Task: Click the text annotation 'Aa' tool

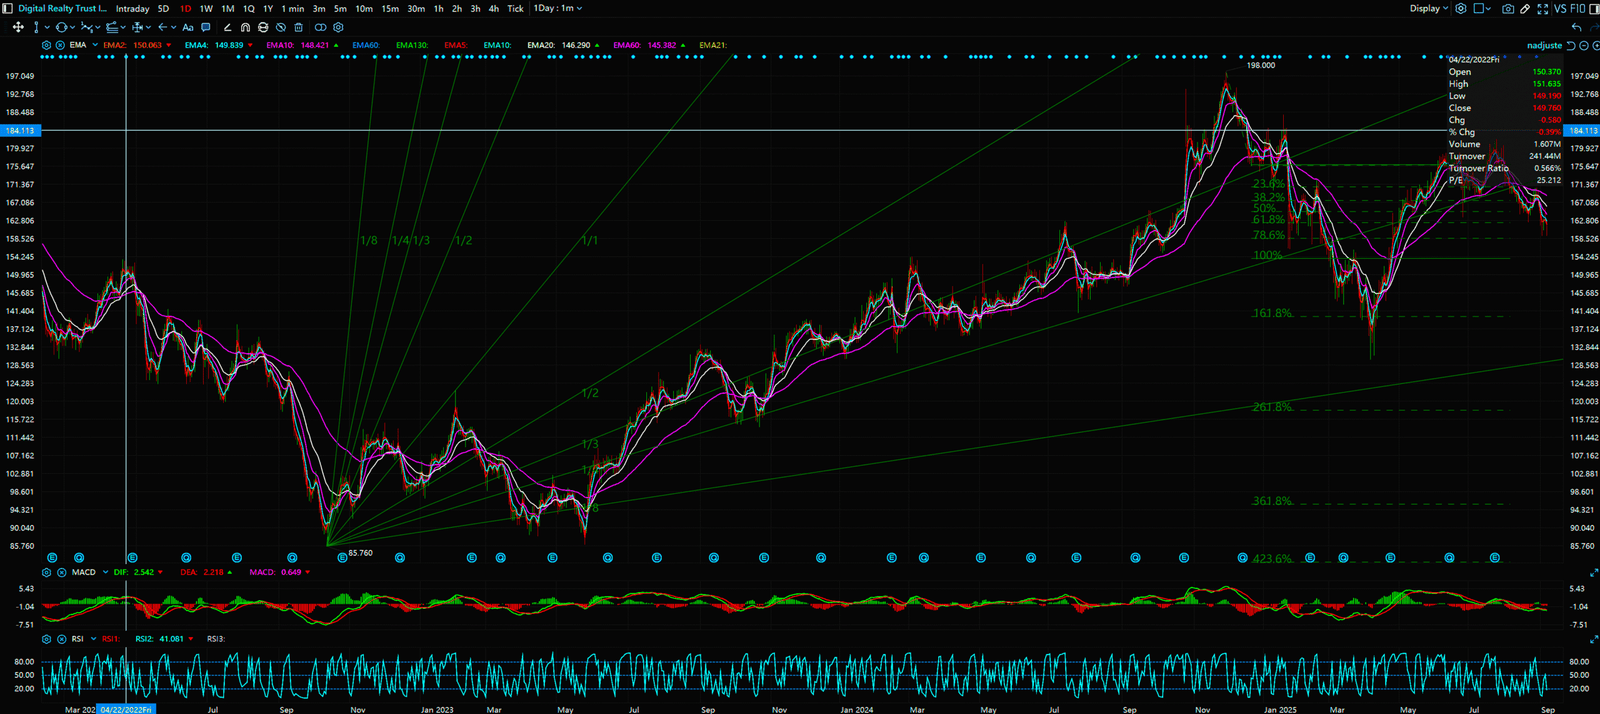Action: coord(187,28)
